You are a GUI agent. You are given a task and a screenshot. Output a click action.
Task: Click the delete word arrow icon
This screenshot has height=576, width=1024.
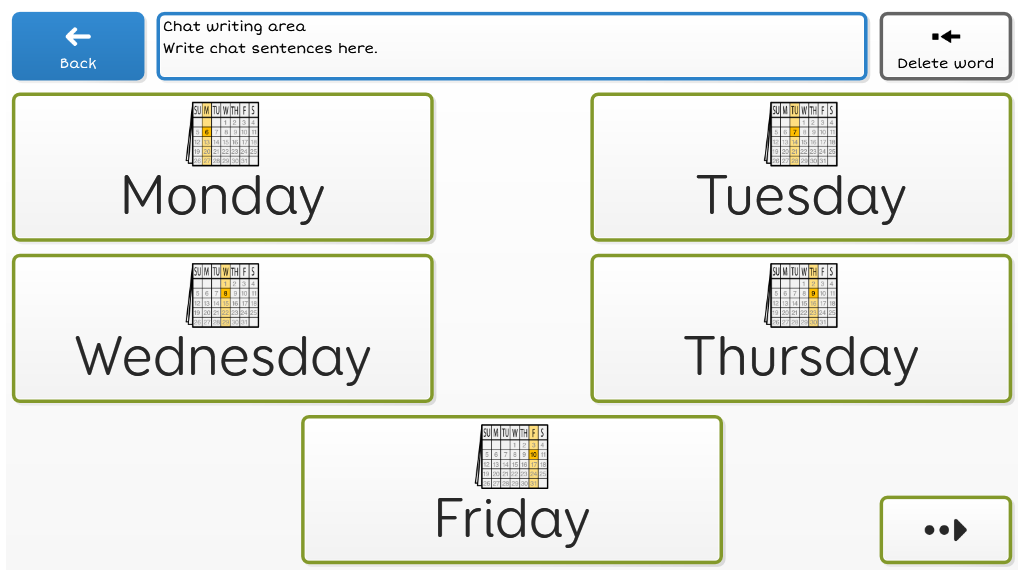946,37
